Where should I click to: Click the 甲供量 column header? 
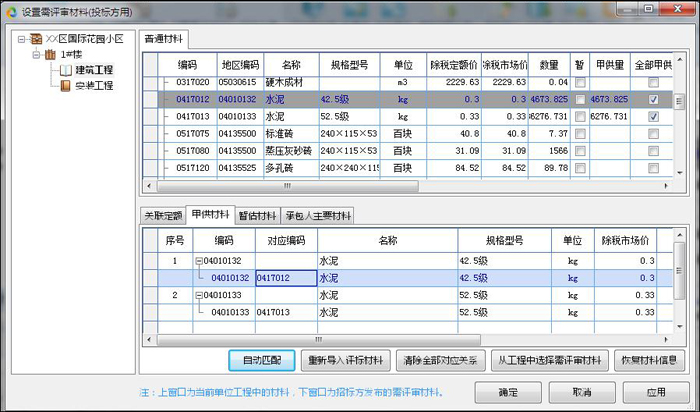click(609, 65)
